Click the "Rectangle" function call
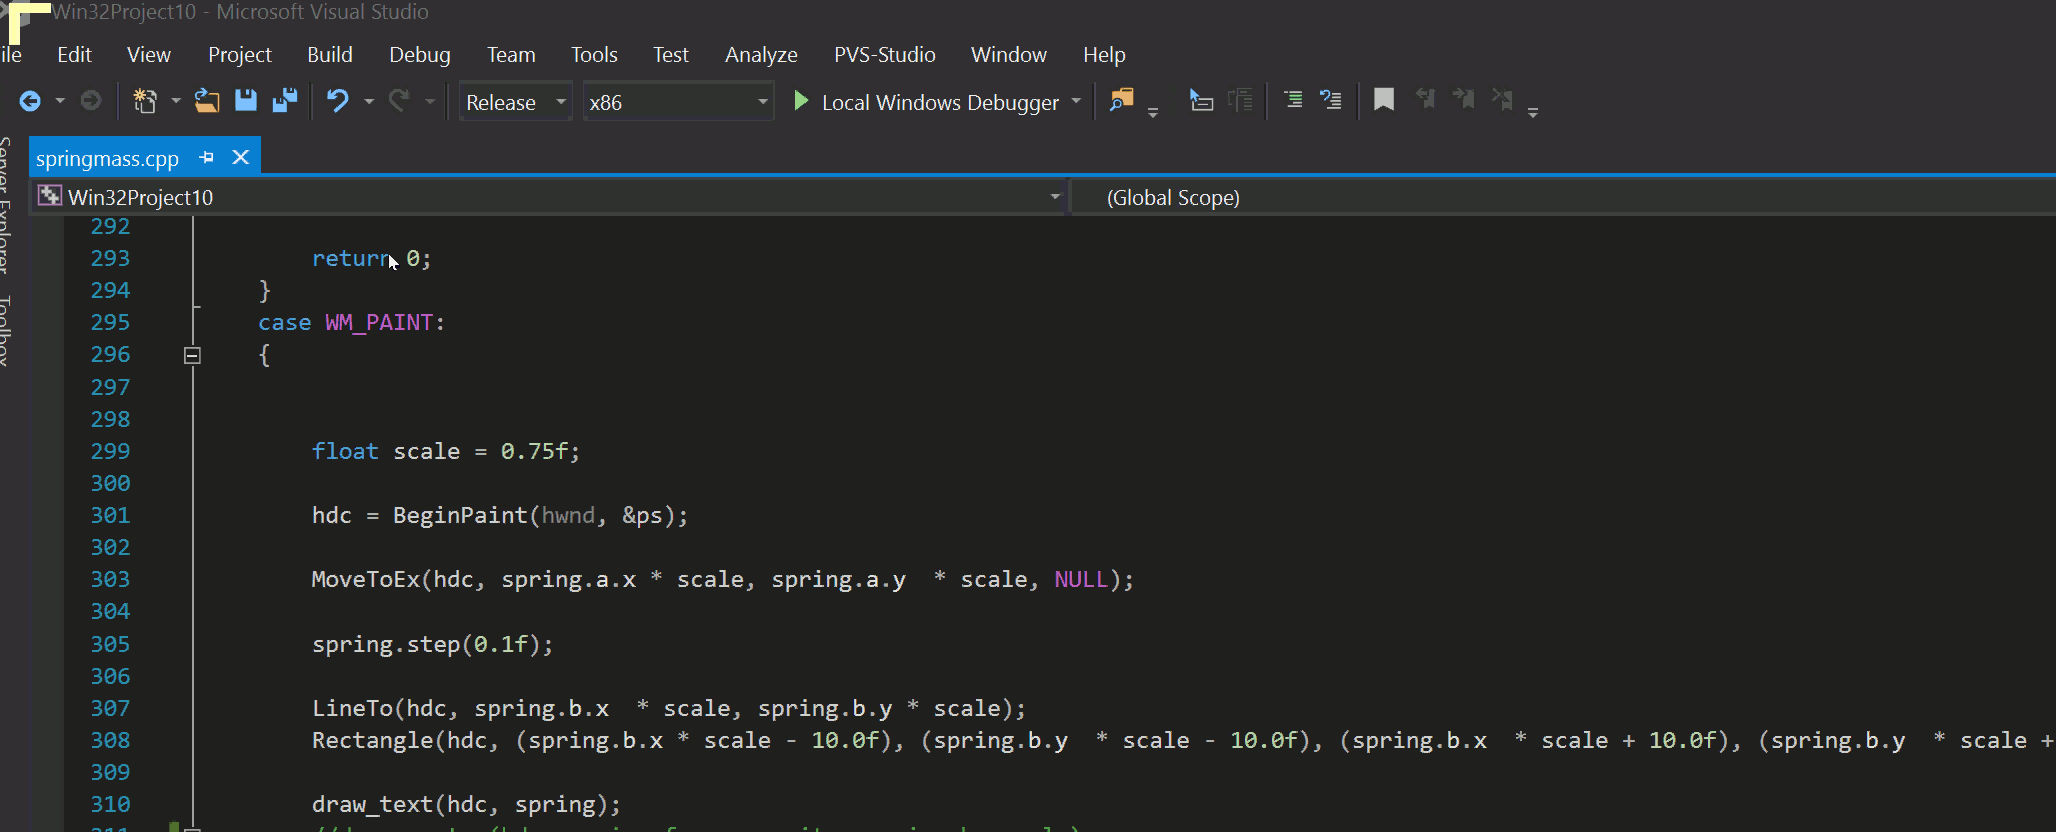The image size is (2056, 832). click(373, 740)
